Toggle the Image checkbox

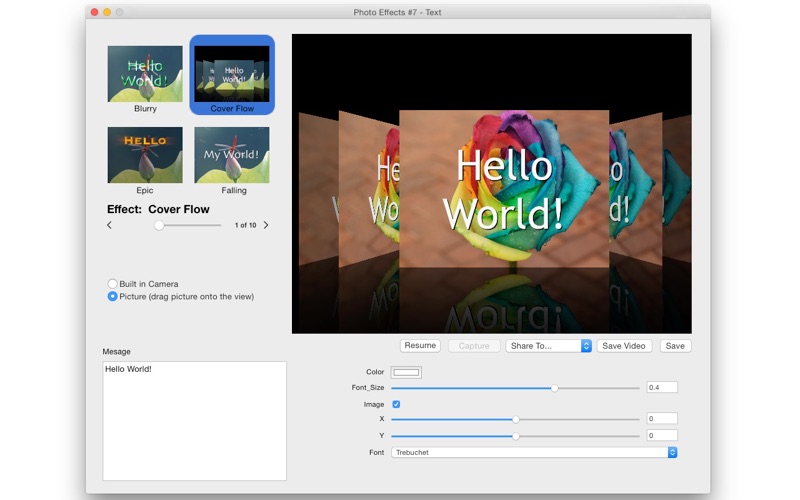pyautogui.click(x=396, y=404)
